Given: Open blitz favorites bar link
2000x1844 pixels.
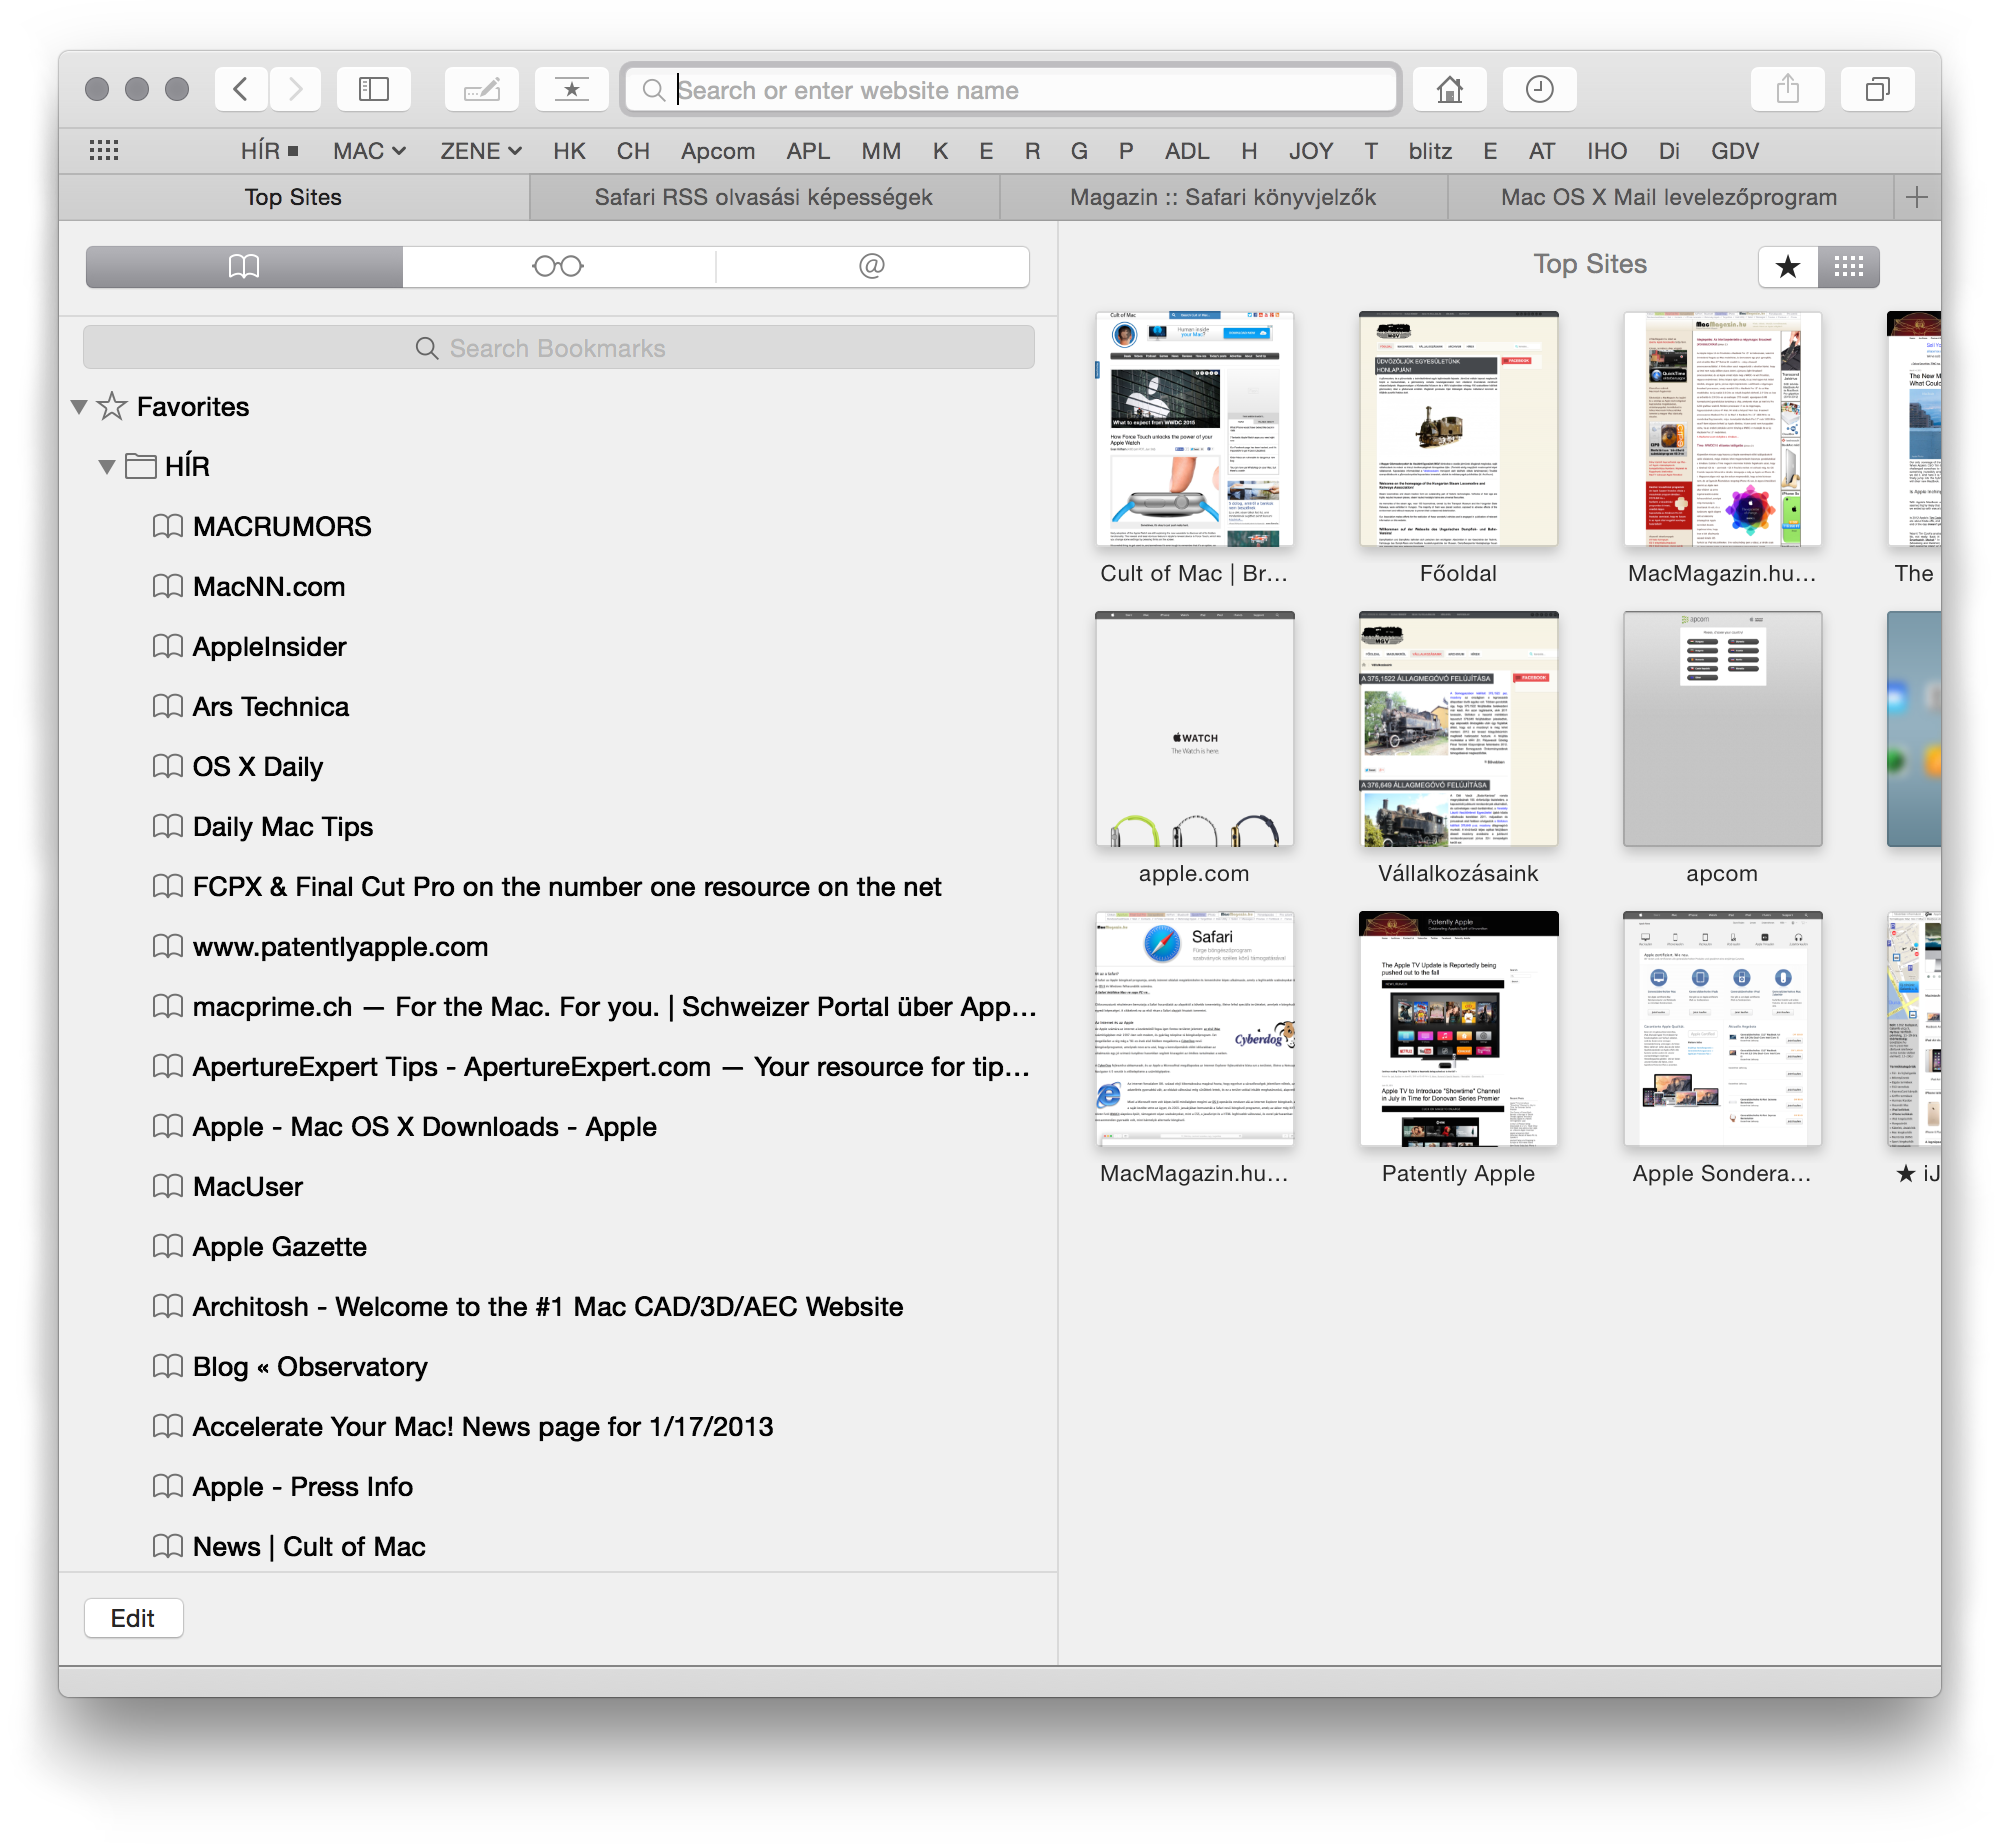Looking at the screenshot, I should 1430,151.
